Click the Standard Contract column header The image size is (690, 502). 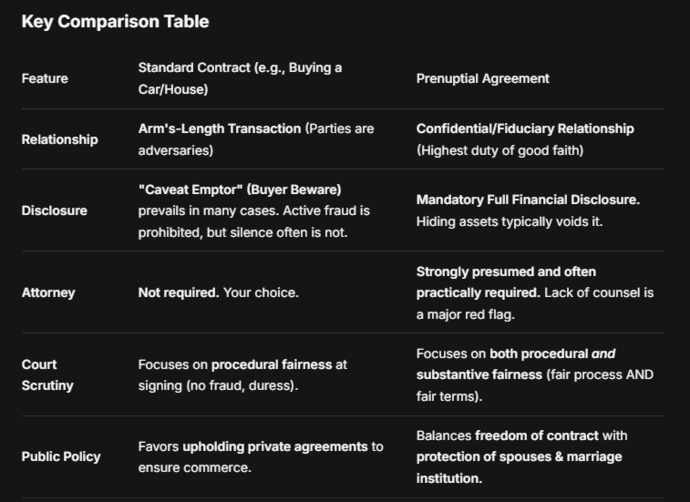click(x=240, y=79)
